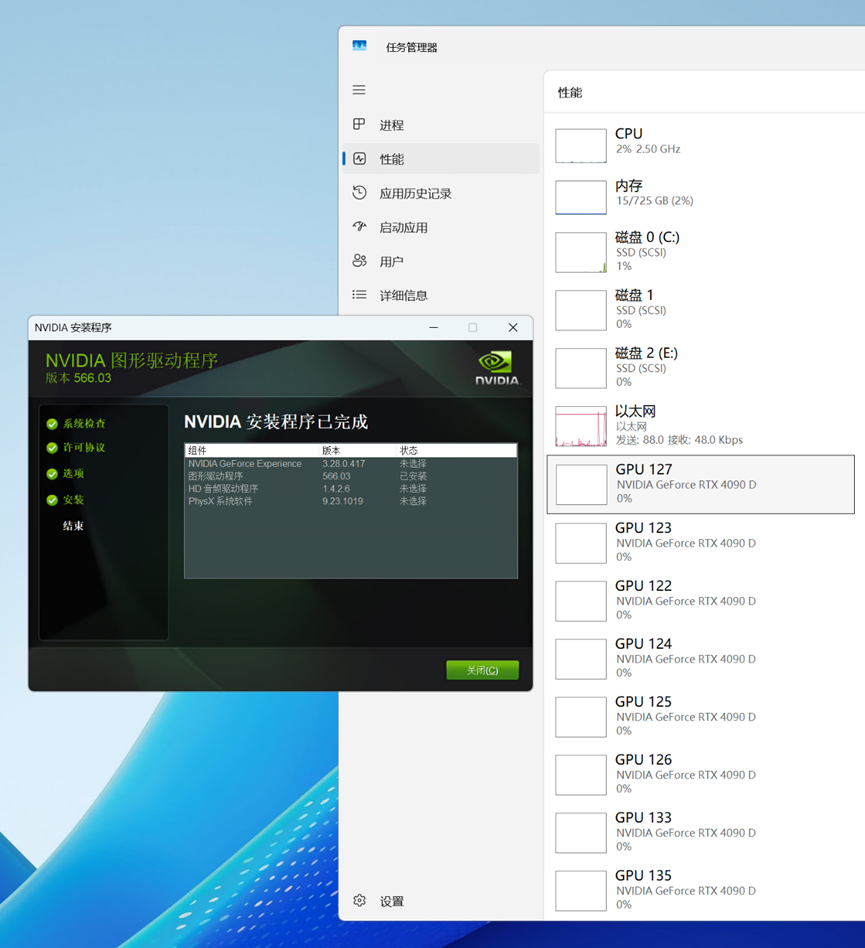865x948 pixels.
Task: Click 任务管理器 window title text
Action: (412, 47)
